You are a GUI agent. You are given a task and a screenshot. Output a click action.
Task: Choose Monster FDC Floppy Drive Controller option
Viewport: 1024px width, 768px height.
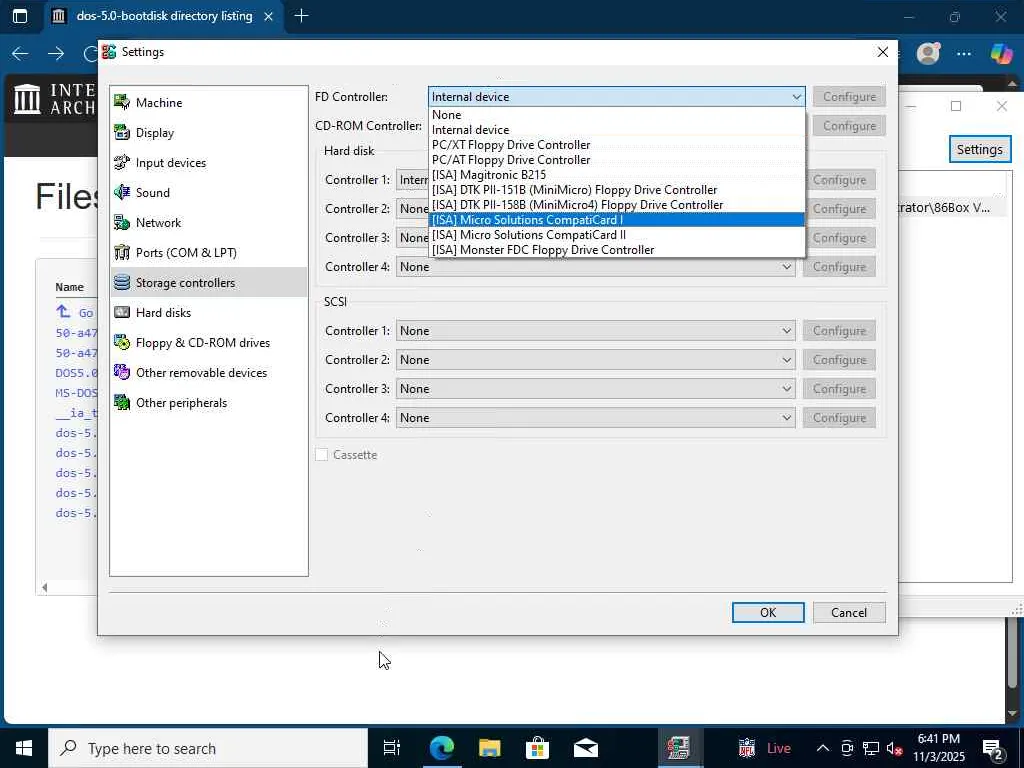tap(616, 249)
